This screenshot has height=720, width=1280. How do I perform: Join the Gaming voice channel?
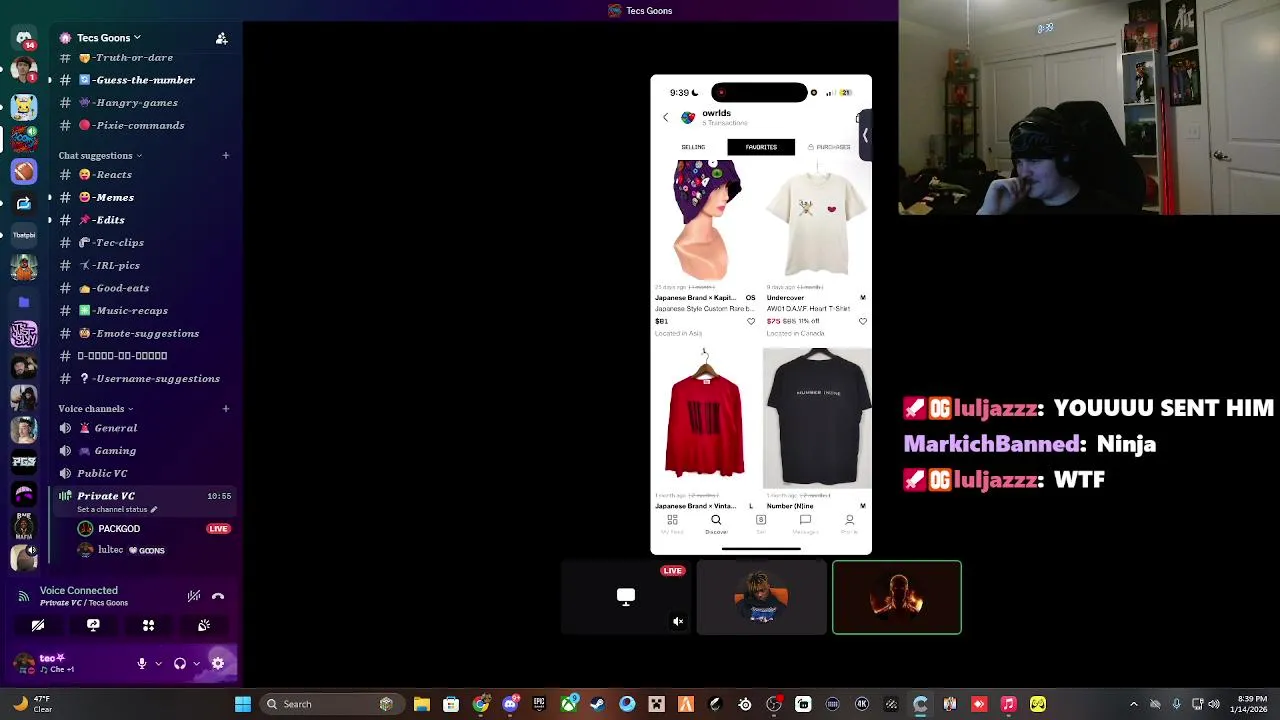click(x=145, y=451)
